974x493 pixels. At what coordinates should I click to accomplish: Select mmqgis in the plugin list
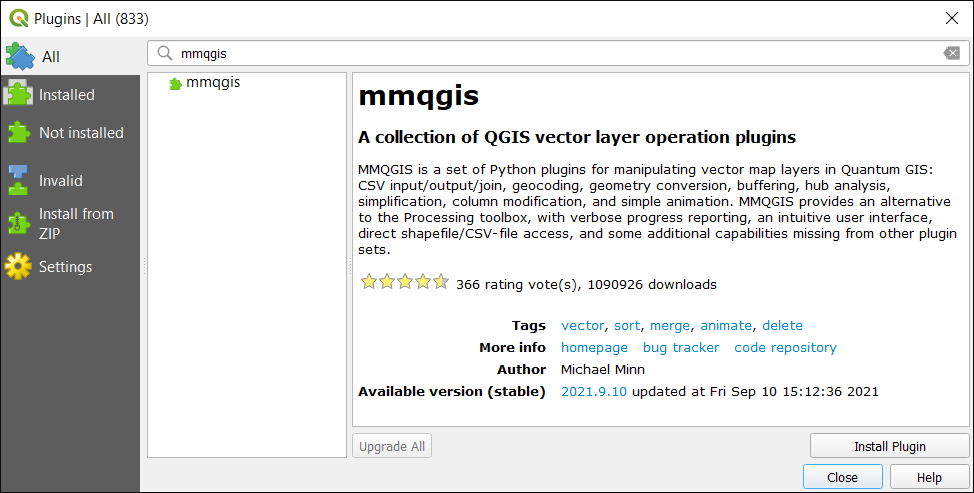click(x=213, y=82)
